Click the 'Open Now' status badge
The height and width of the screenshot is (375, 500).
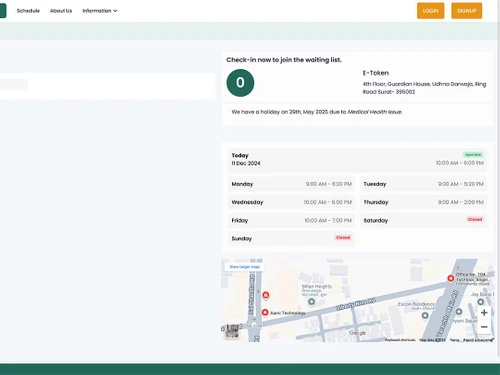pos(473,155)
